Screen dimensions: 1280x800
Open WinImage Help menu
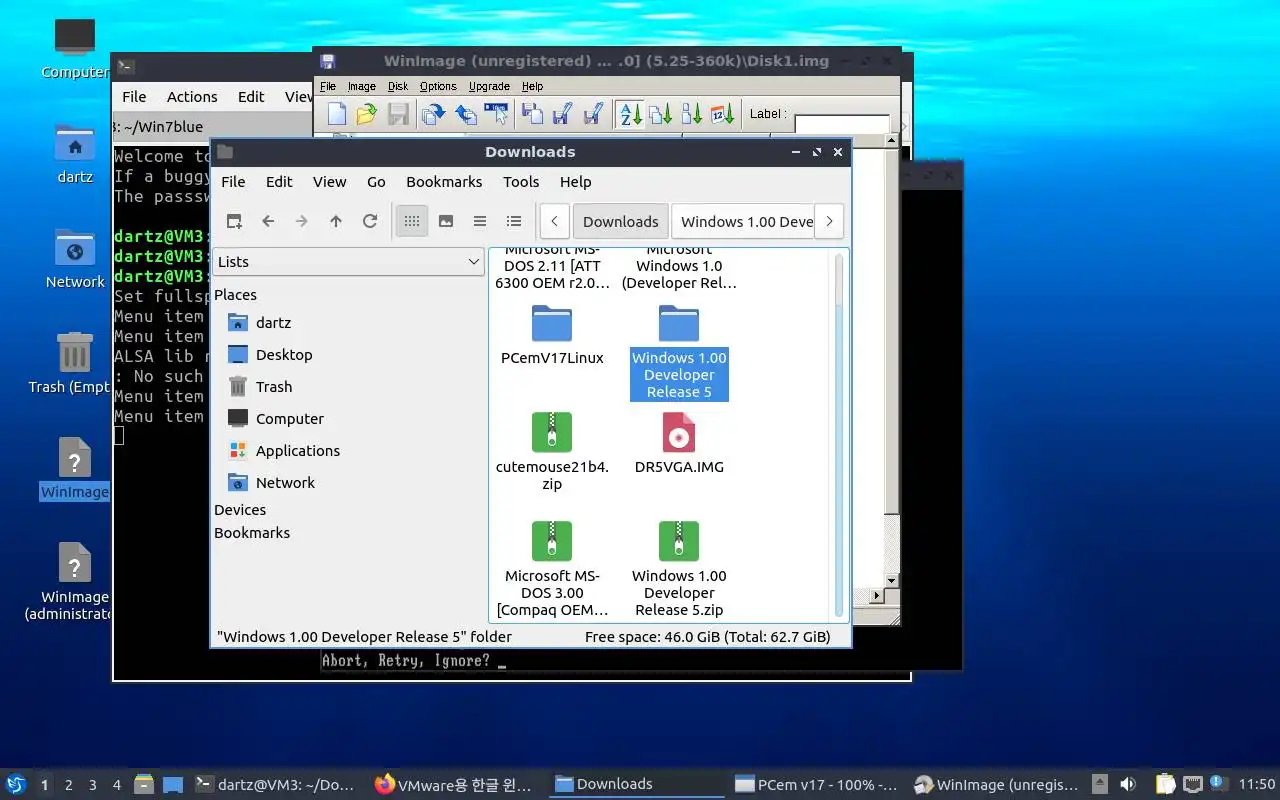pos(532,86)
